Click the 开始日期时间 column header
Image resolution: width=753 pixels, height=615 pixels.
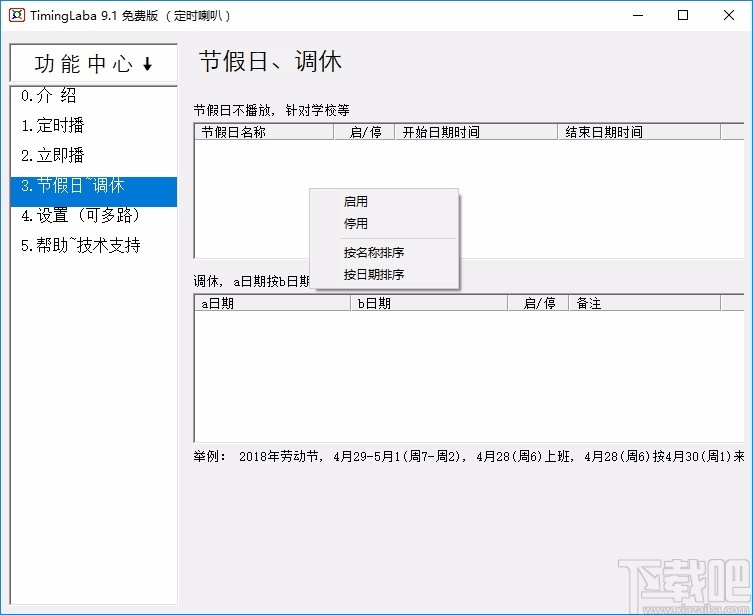476,132
